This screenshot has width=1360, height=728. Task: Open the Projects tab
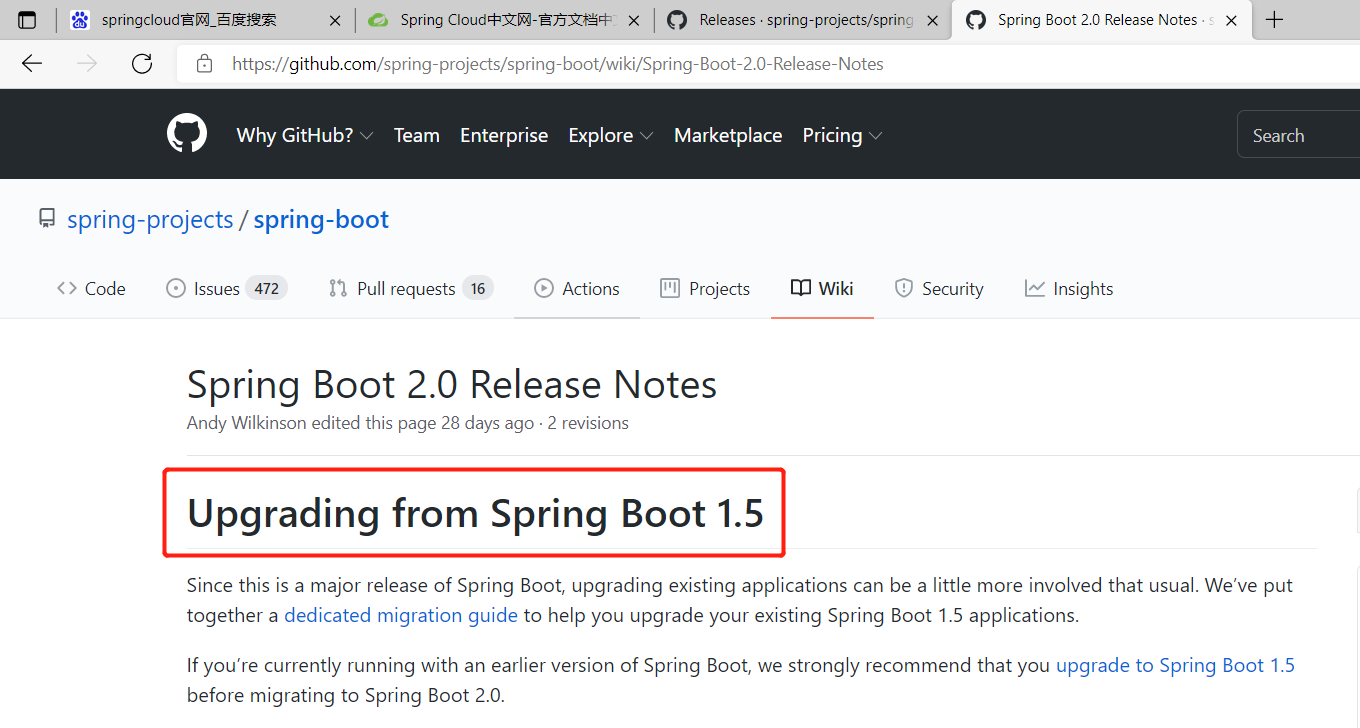(705, 288)
